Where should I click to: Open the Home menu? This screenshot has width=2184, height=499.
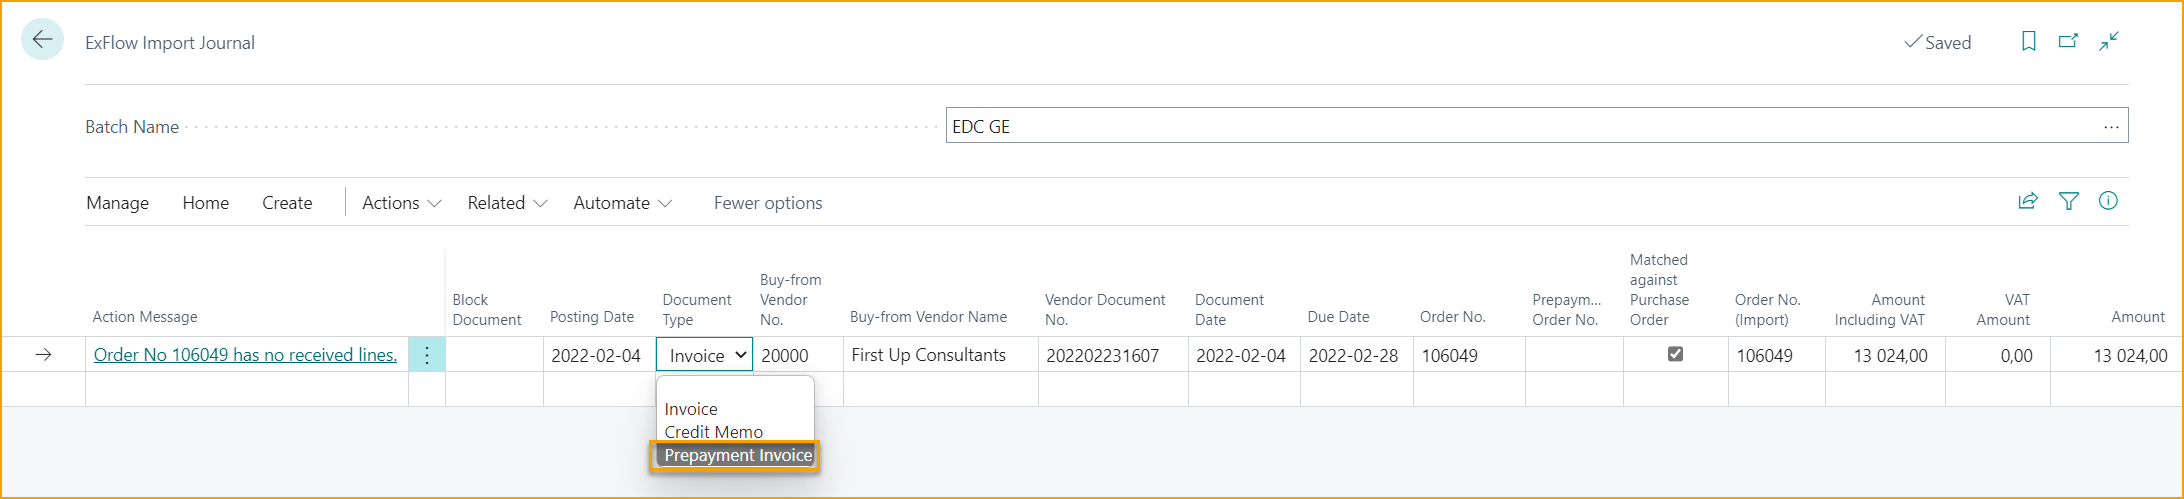pyautogui.click(x=205, y=203)
